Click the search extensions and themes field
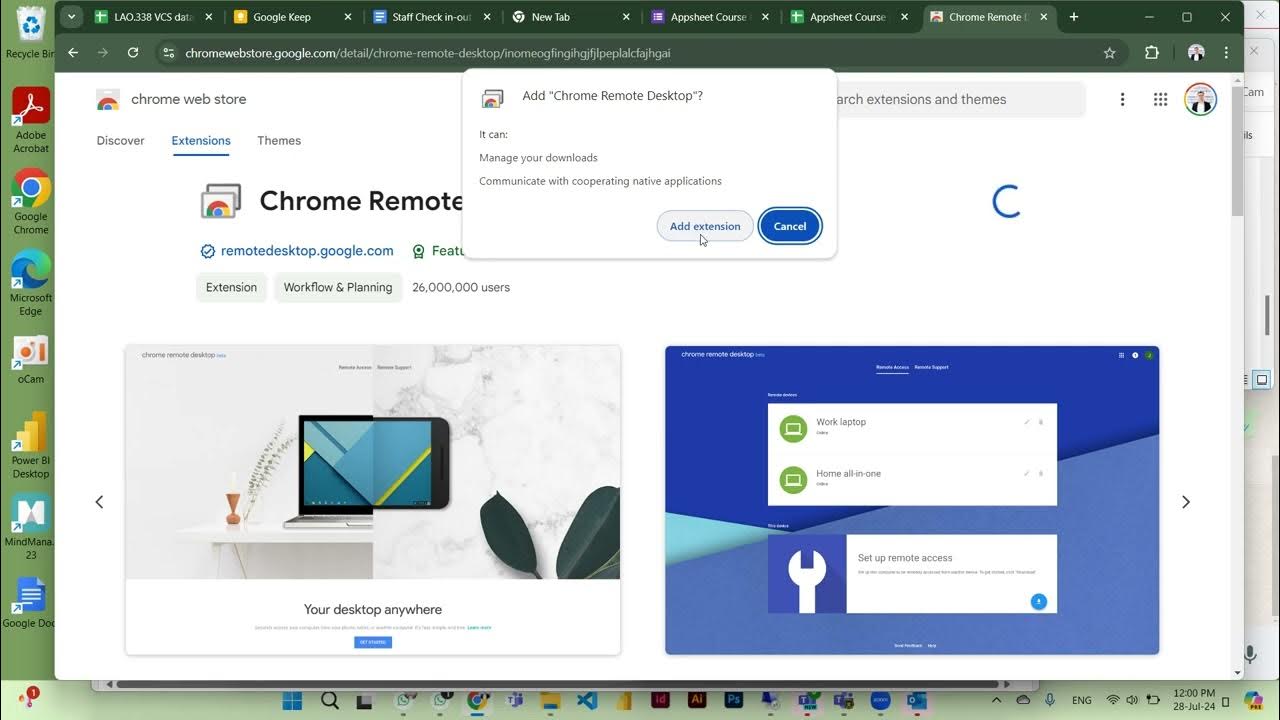 [x=960, y=99]
